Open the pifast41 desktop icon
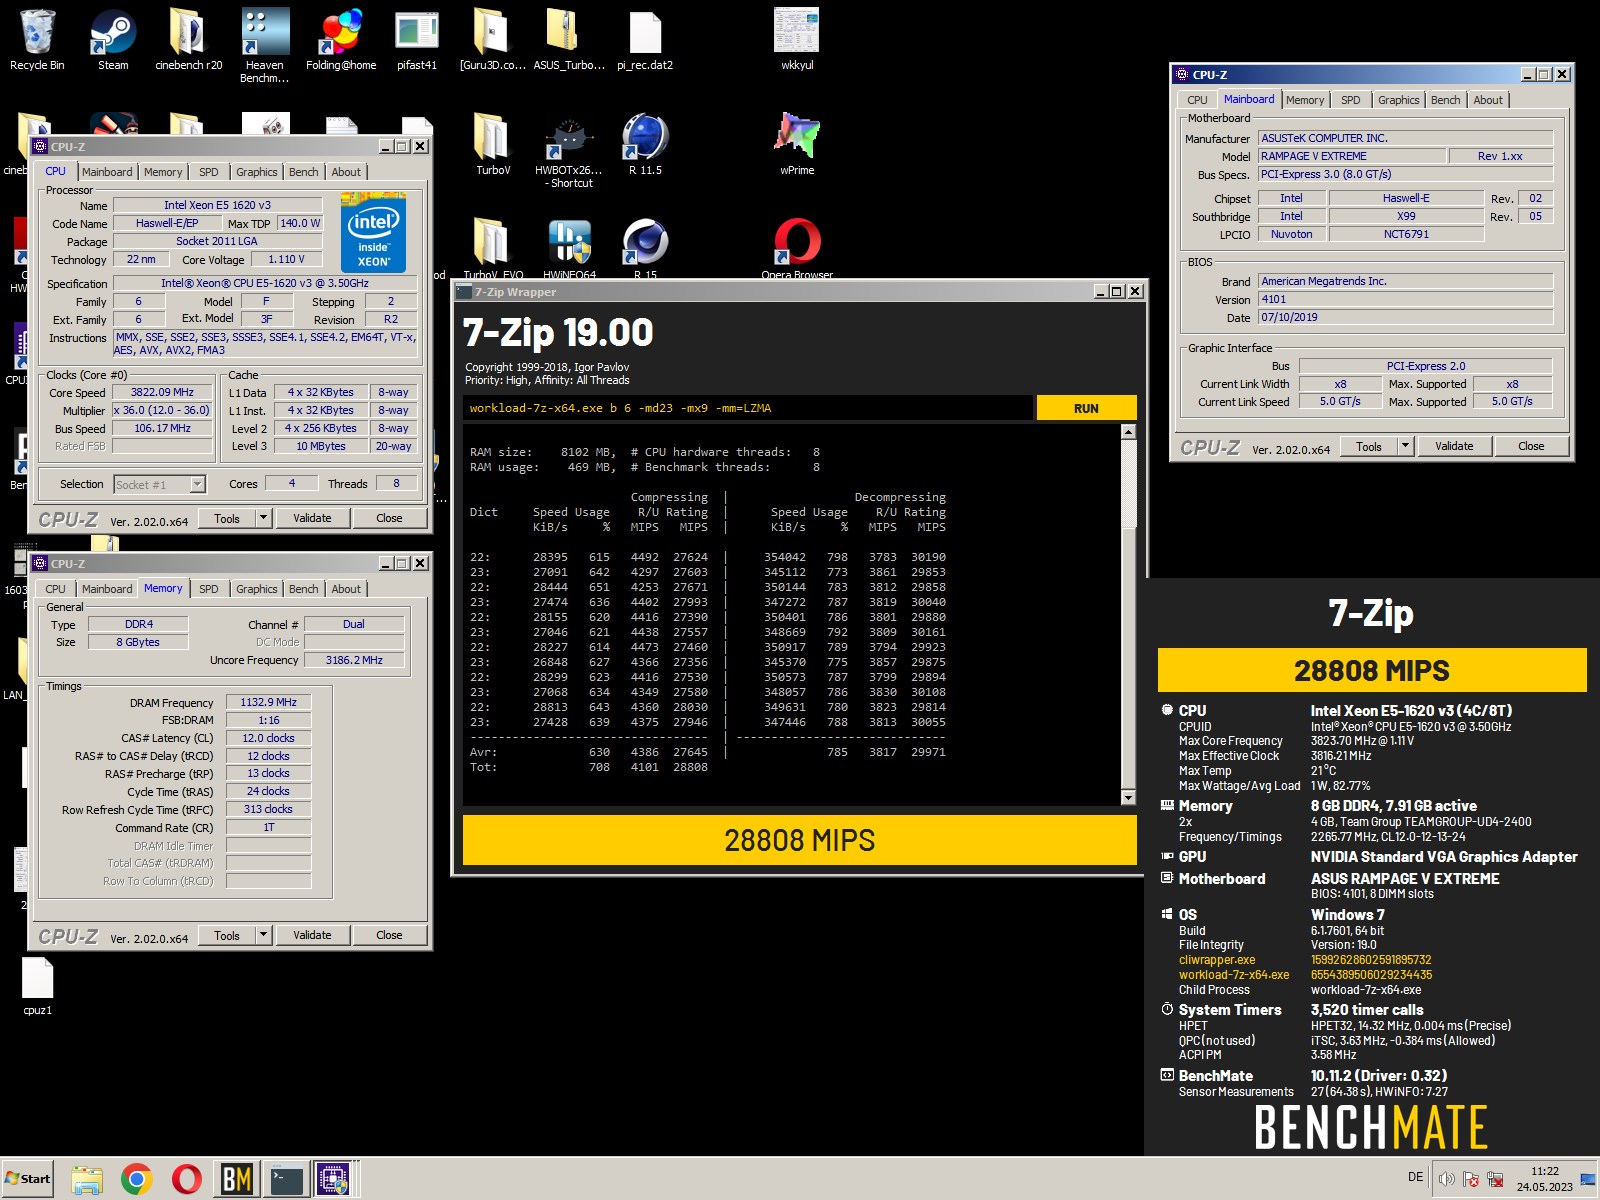 click(x=417, y=40)
